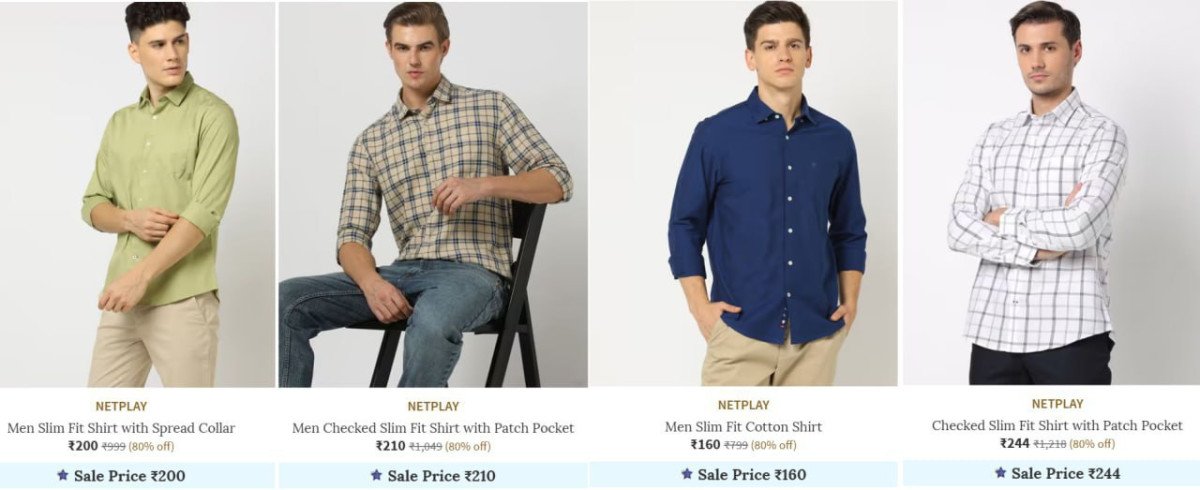Screen dimensions: 1200x490
Task: Open Checked Slim Fit Shirt with Patch Pocket title
Action: point(1057,426)
